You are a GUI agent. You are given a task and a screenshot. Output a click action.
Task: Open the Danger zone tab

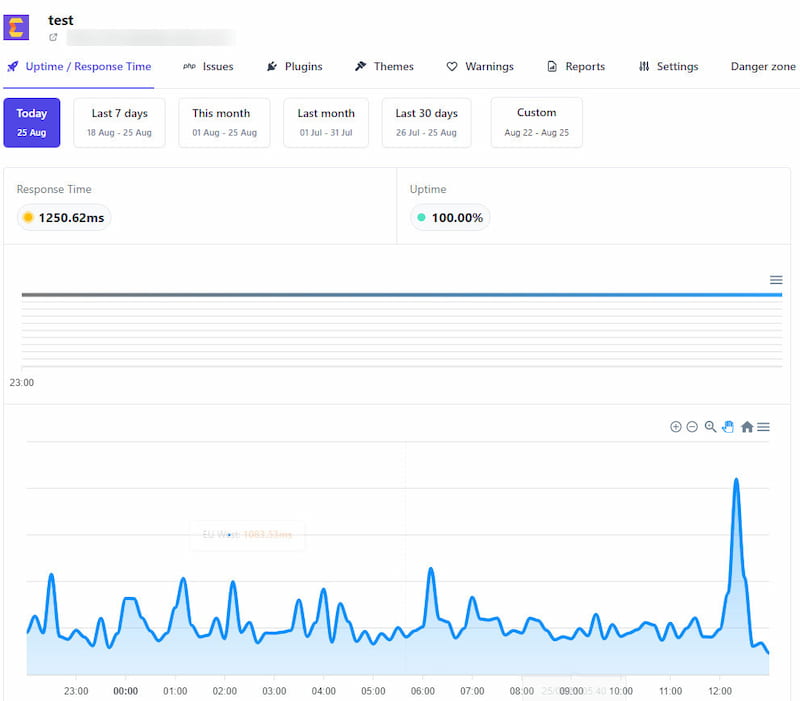pyautogui.click(x=763, y=66)
